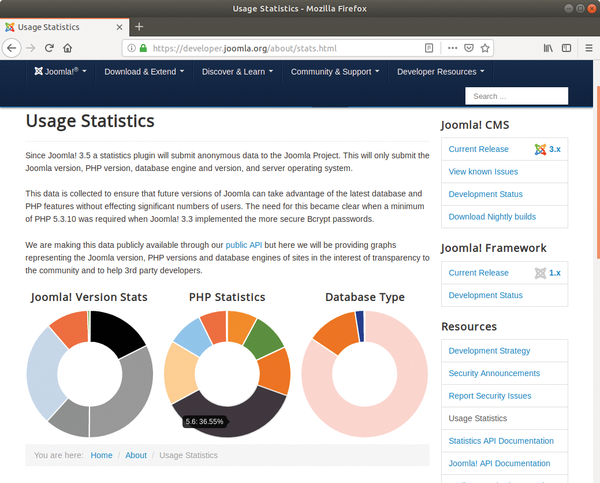Image resolution: width=600 pixels, height=483 pixels.
Task: Click Home in the breadcrumb
Action: coord(101,455)
